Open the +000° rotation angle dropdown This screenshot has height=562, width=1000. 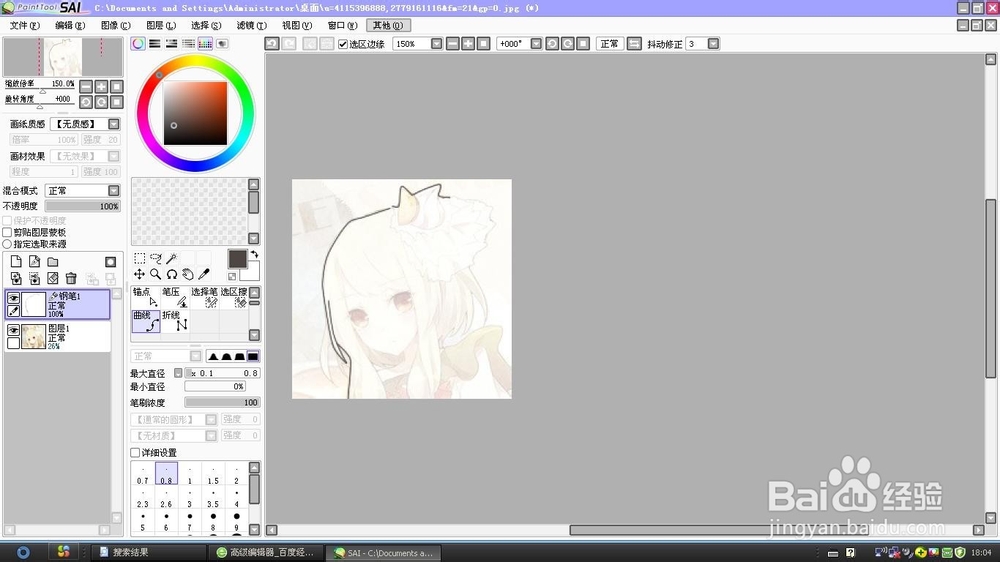pyautogui.click(x=536, y=44)
